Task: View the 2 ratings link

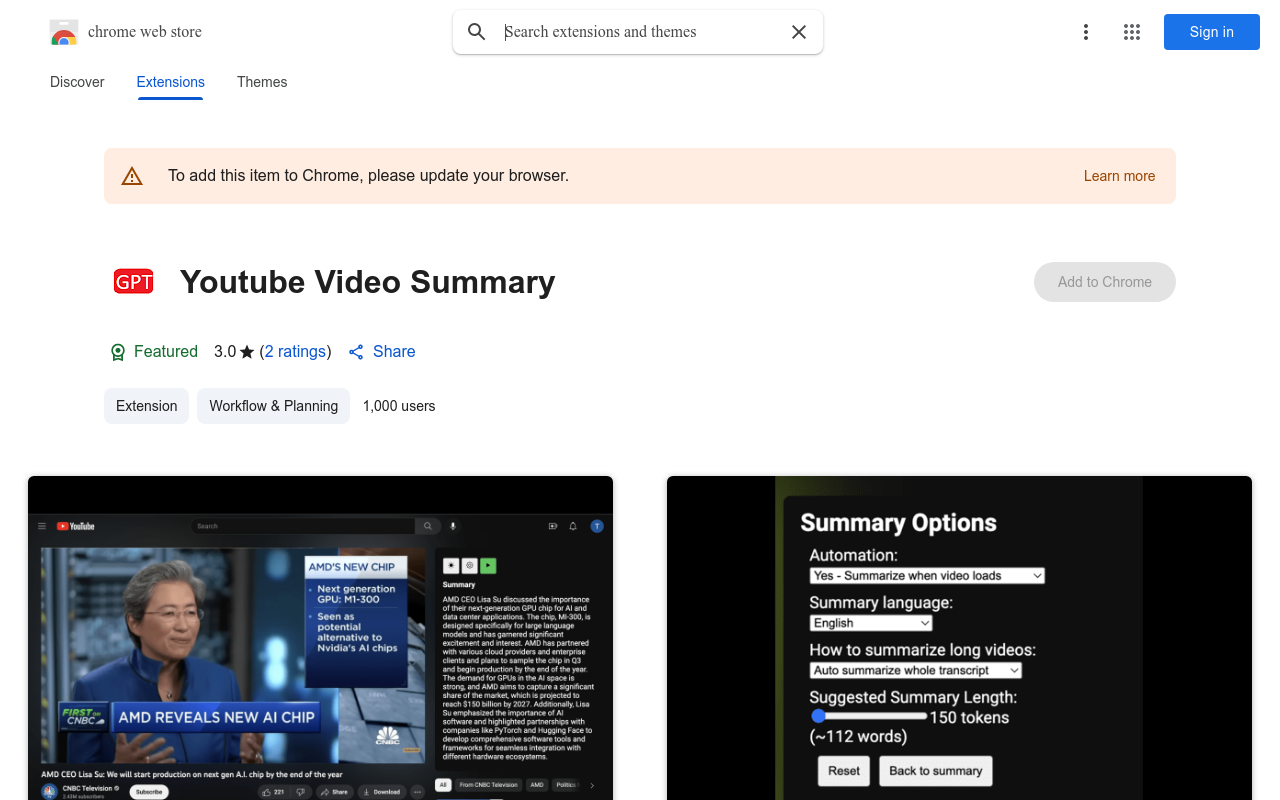Action: pos(295,351)
